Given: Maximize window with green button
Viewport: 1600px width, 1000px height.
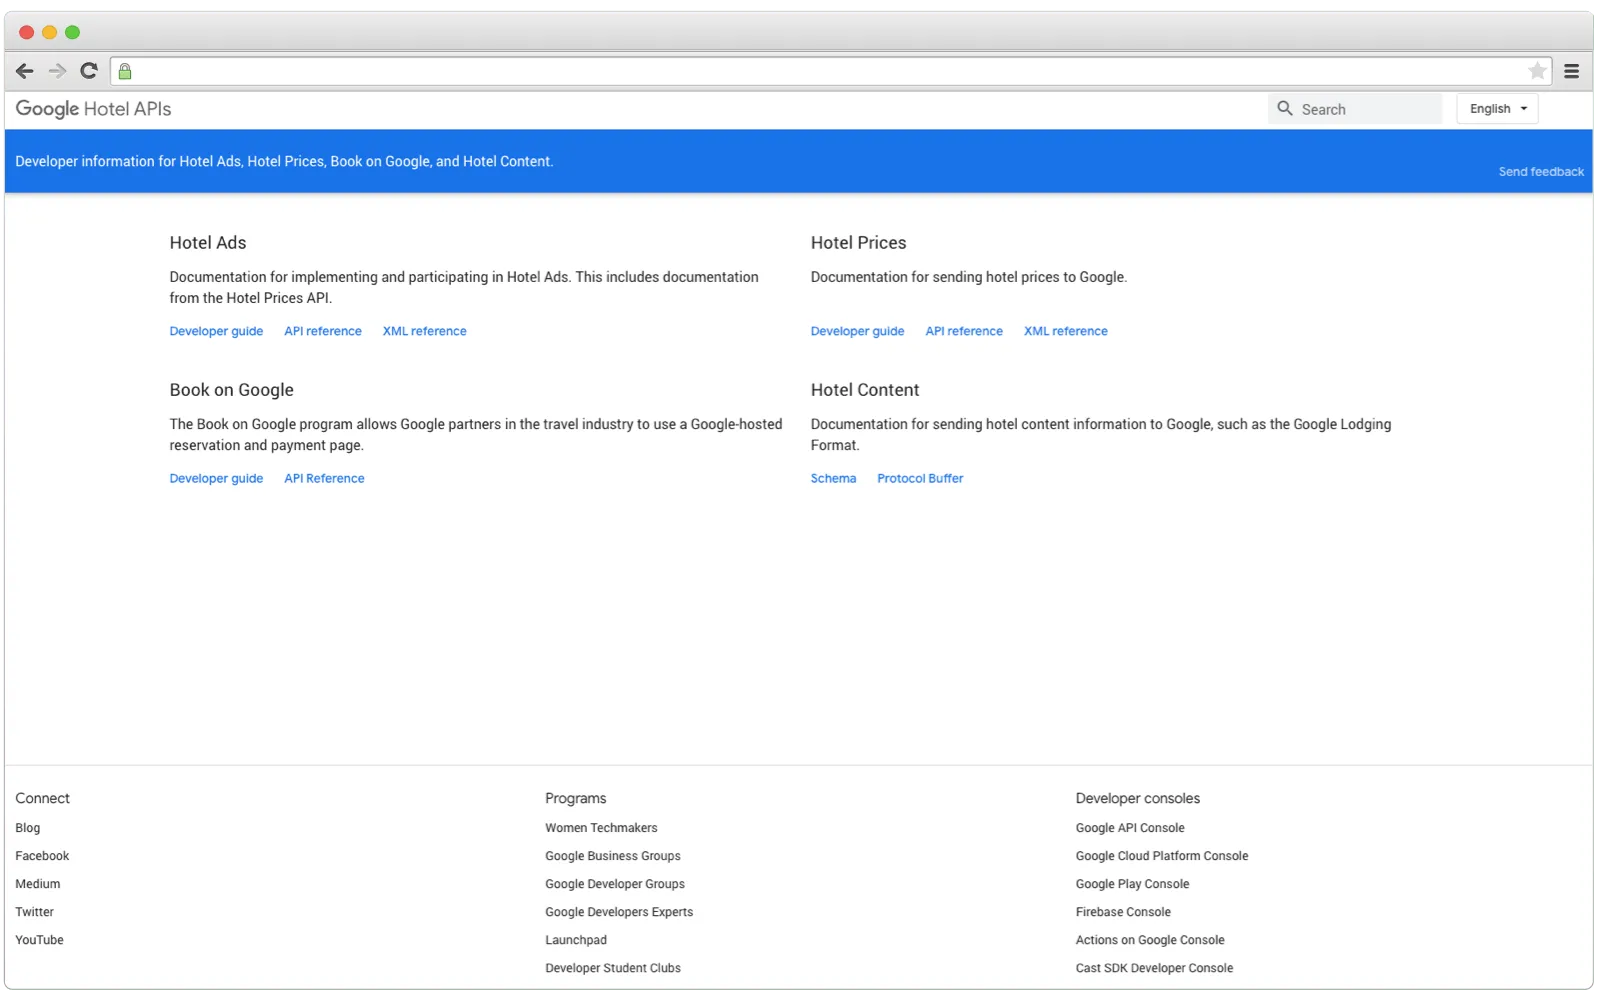Looking at the screenshot, I should pos(72,32).
